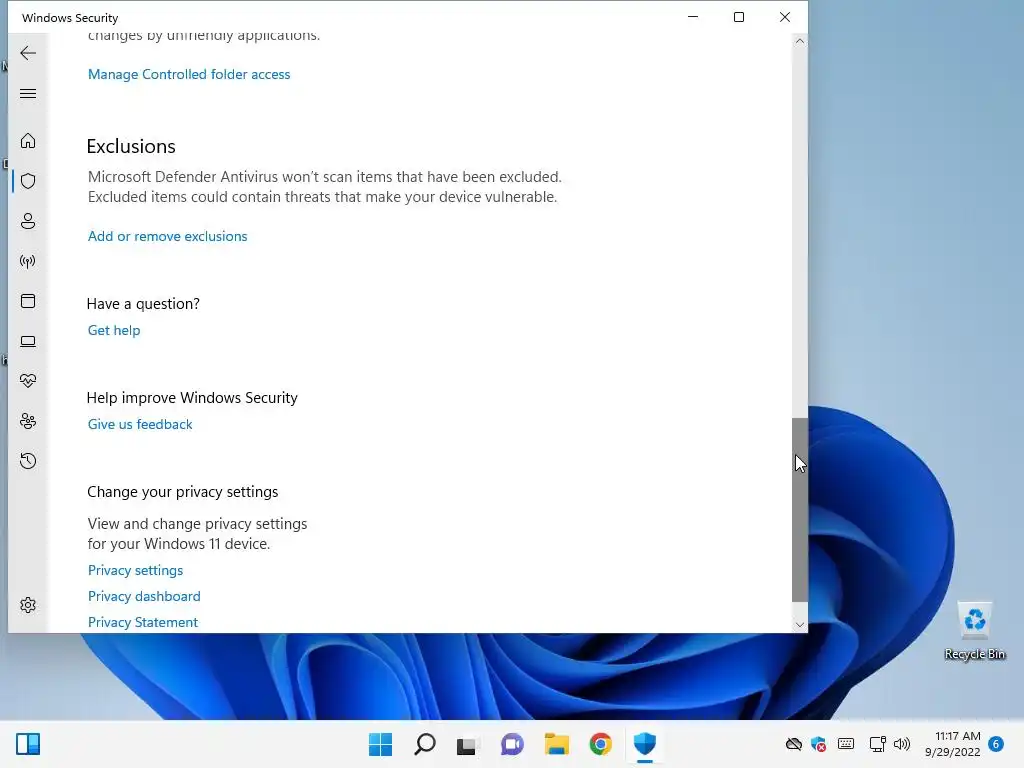Click Add or remove exclusions link
Viewport: 1024px width, 768px height.
pyautogui.click(x=167, y=236)
